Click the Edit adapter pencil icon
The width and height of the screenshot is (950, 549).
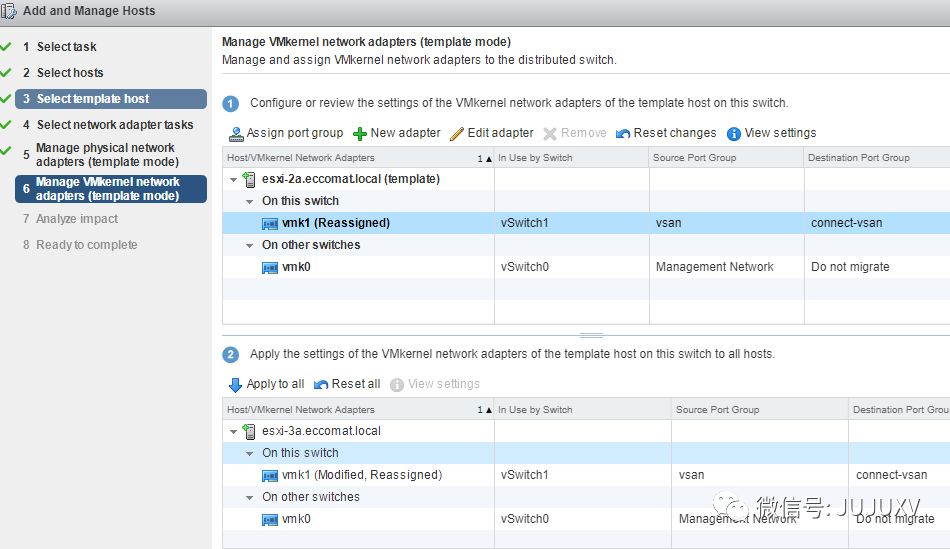[x=457, y=134]
